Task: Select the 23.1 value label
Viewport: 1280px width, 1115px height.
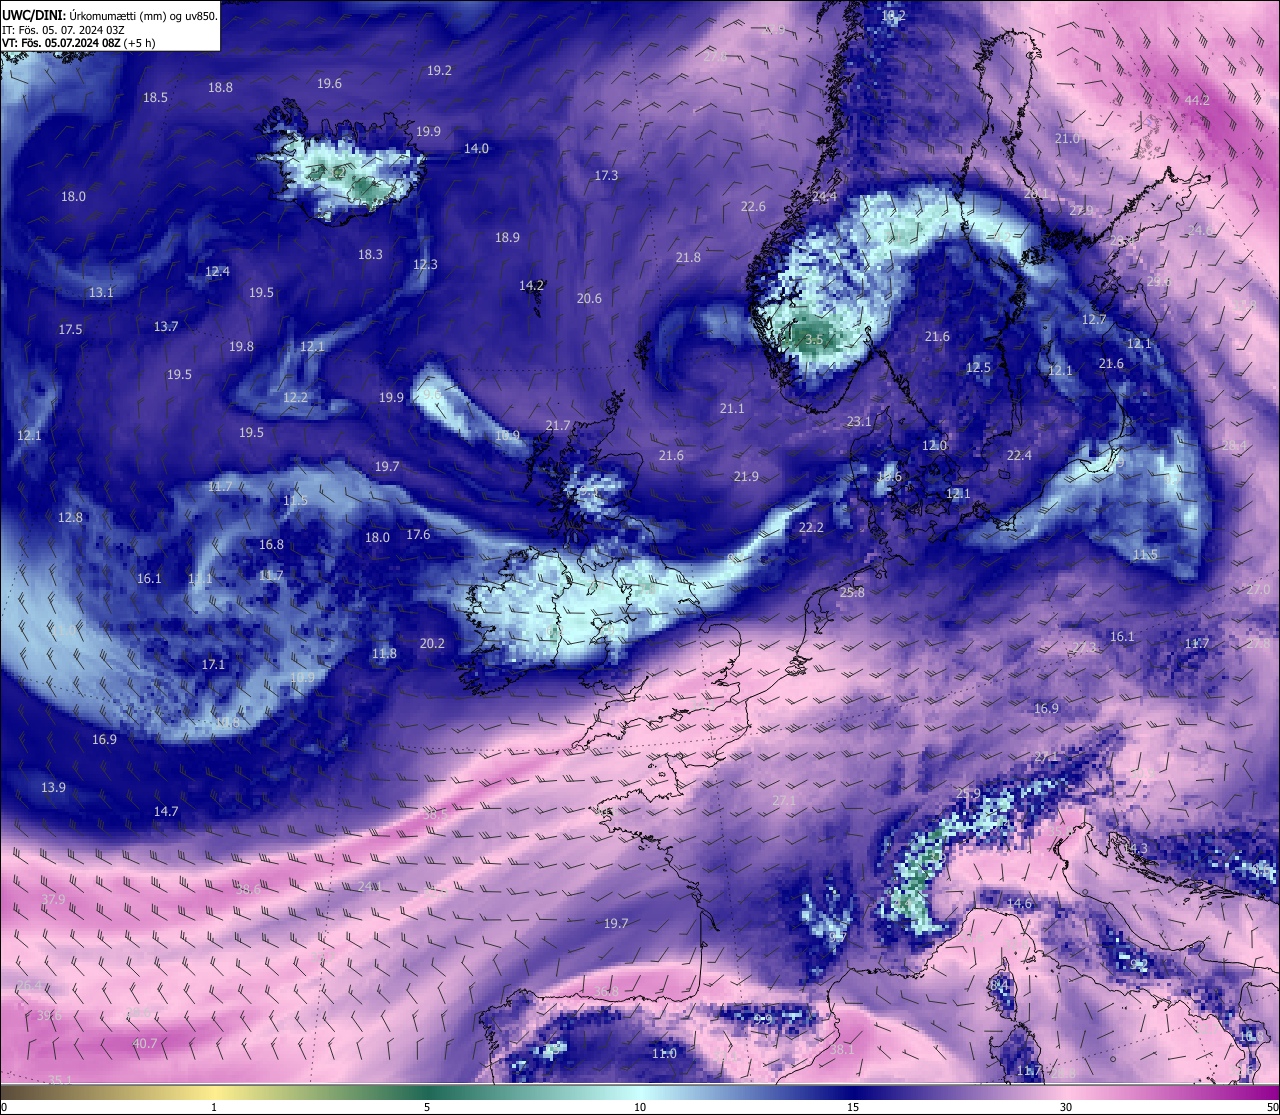Action: pos(859,422)
